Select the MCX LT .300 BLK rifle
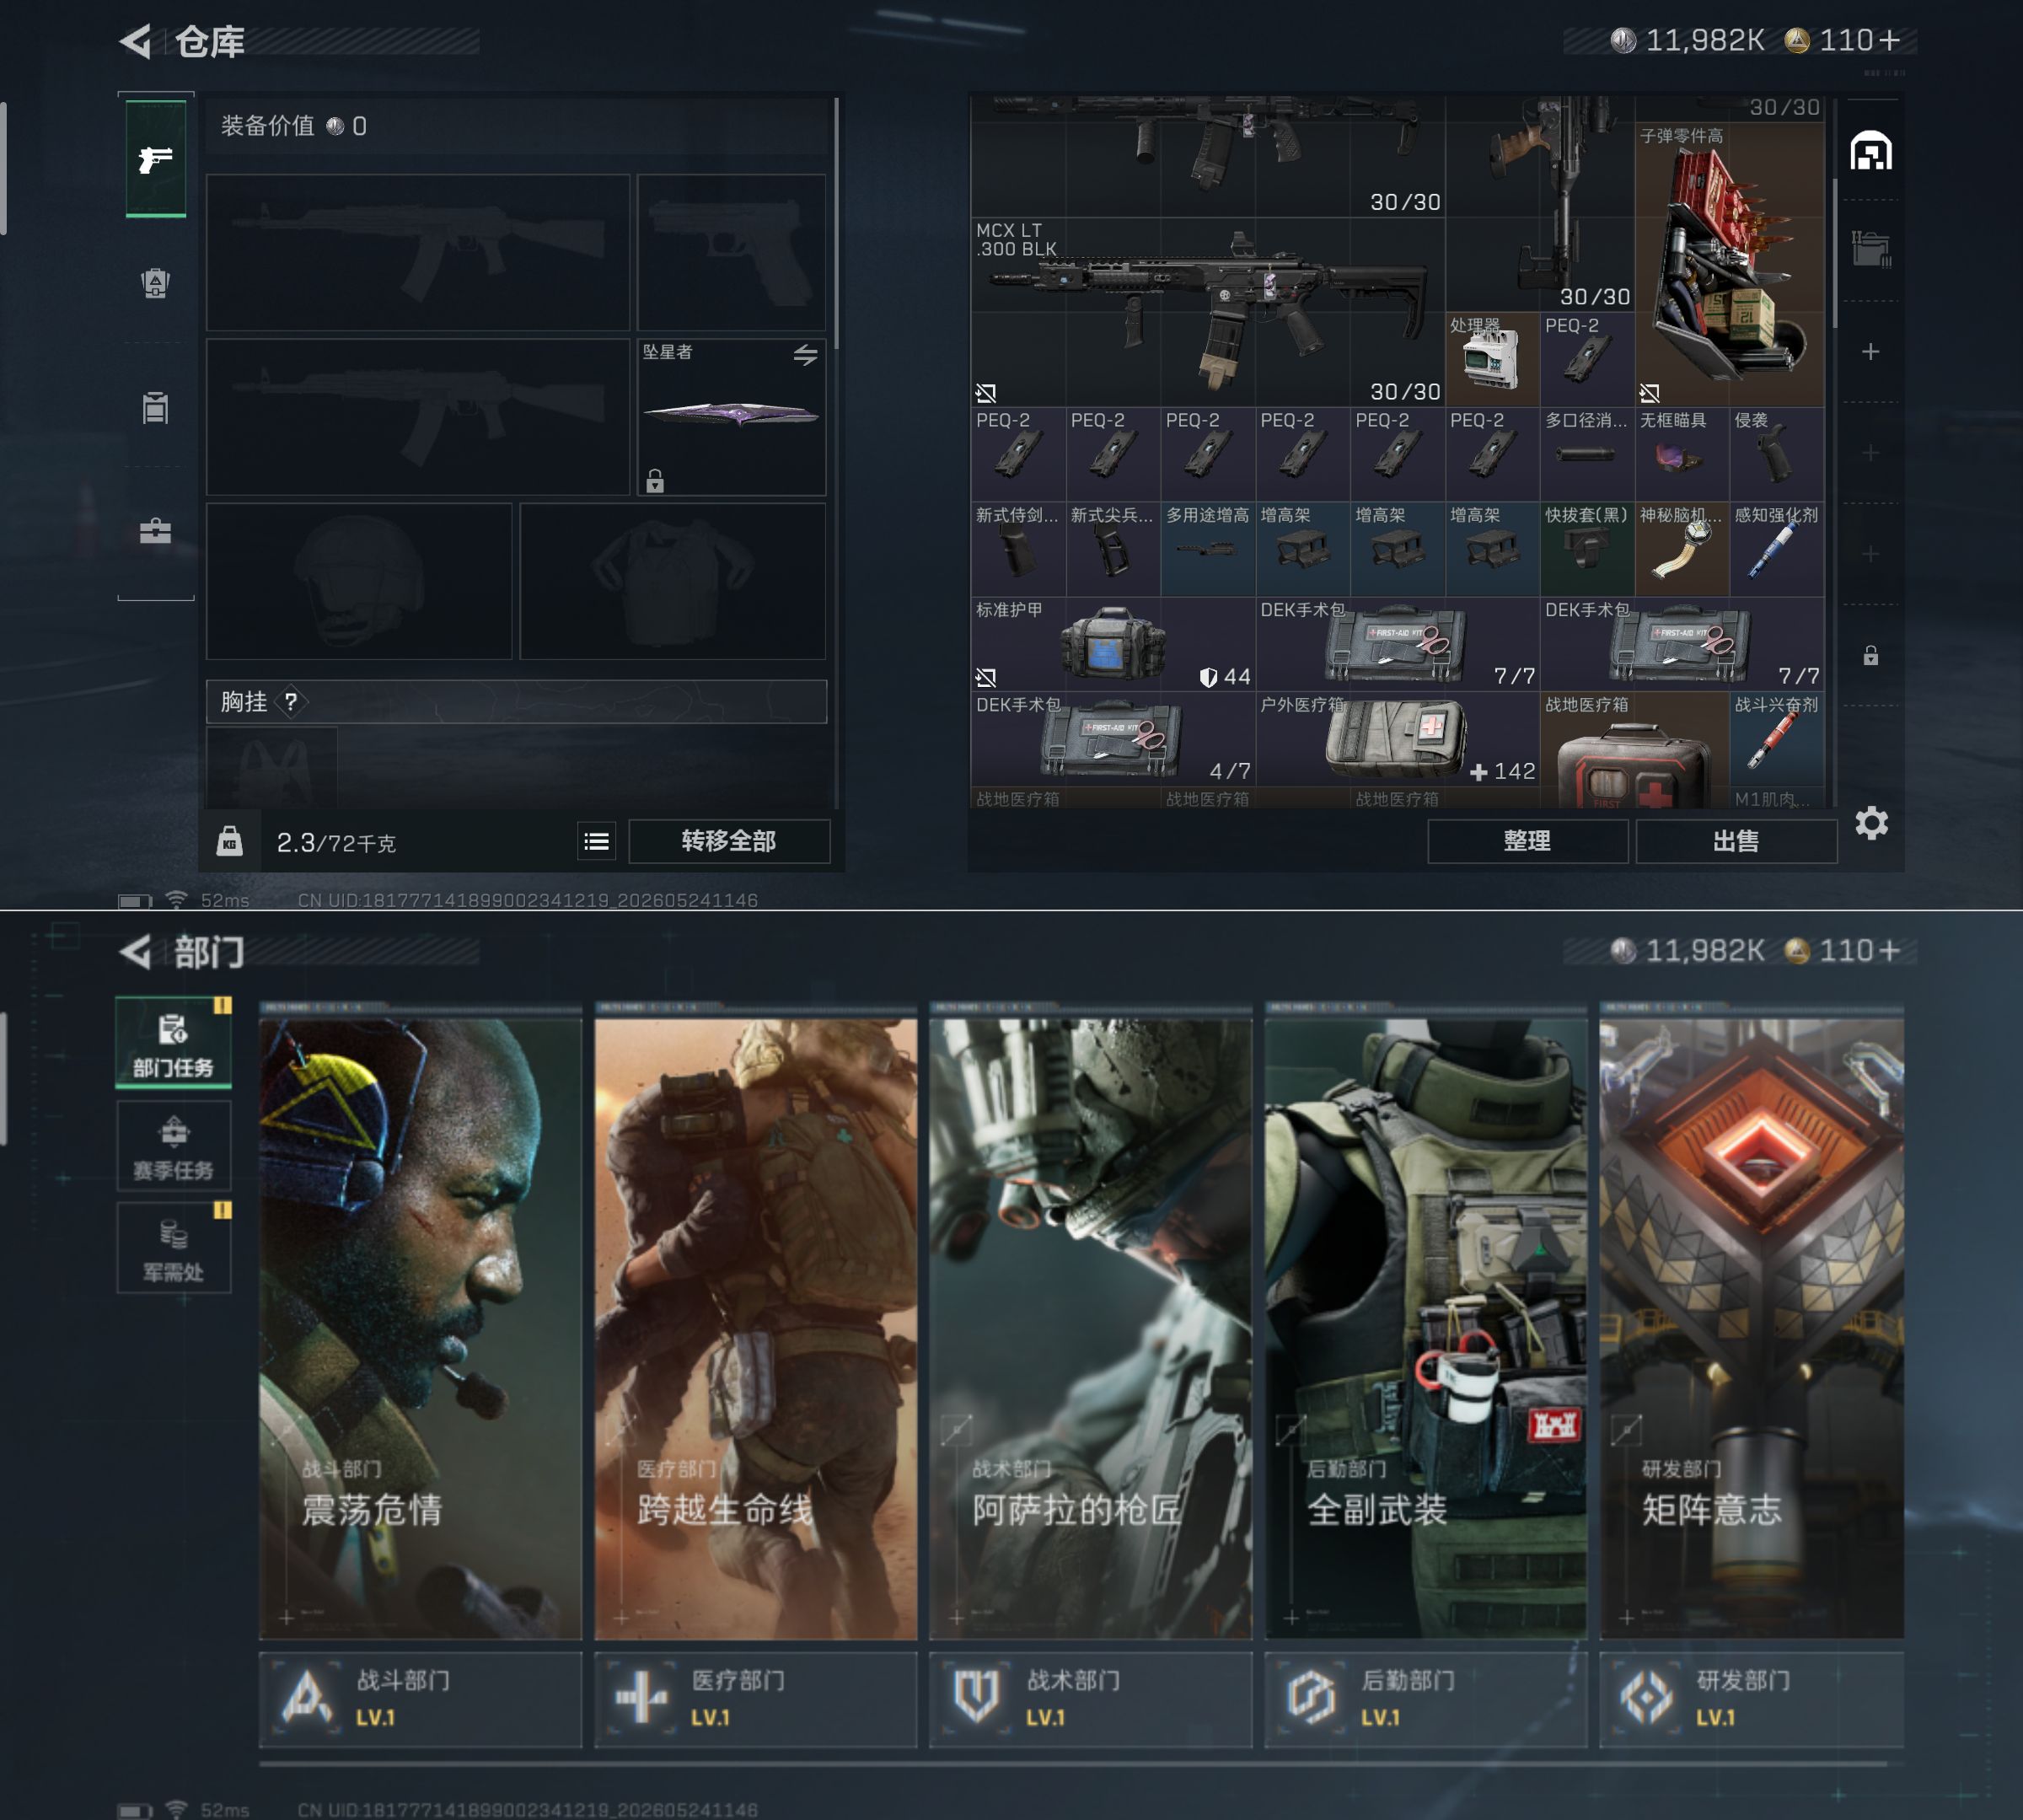This screenshot has width=2023, height=1820. 1208,312
